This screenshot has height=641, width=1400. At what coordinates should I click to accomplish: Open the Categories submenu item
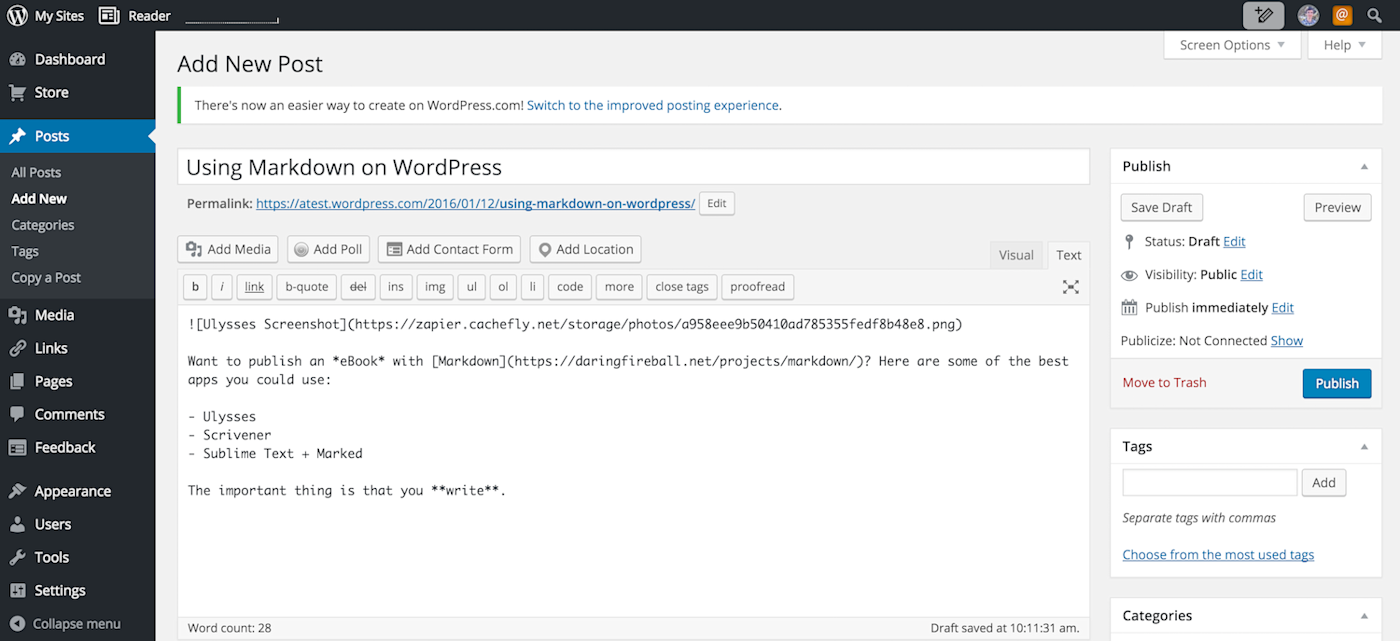(x=43, y=225)
